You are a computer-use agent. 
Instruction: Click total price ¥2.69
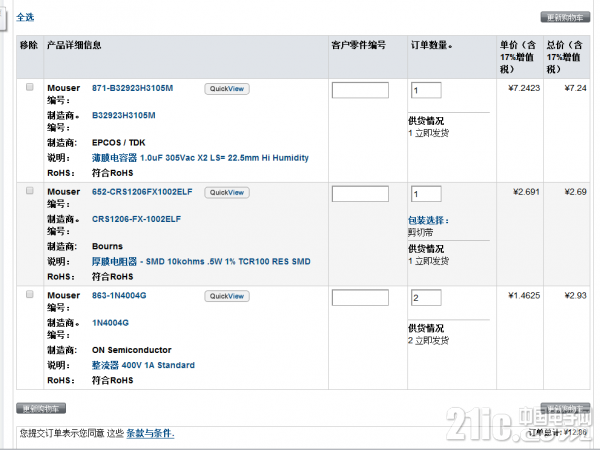[575, 192]
